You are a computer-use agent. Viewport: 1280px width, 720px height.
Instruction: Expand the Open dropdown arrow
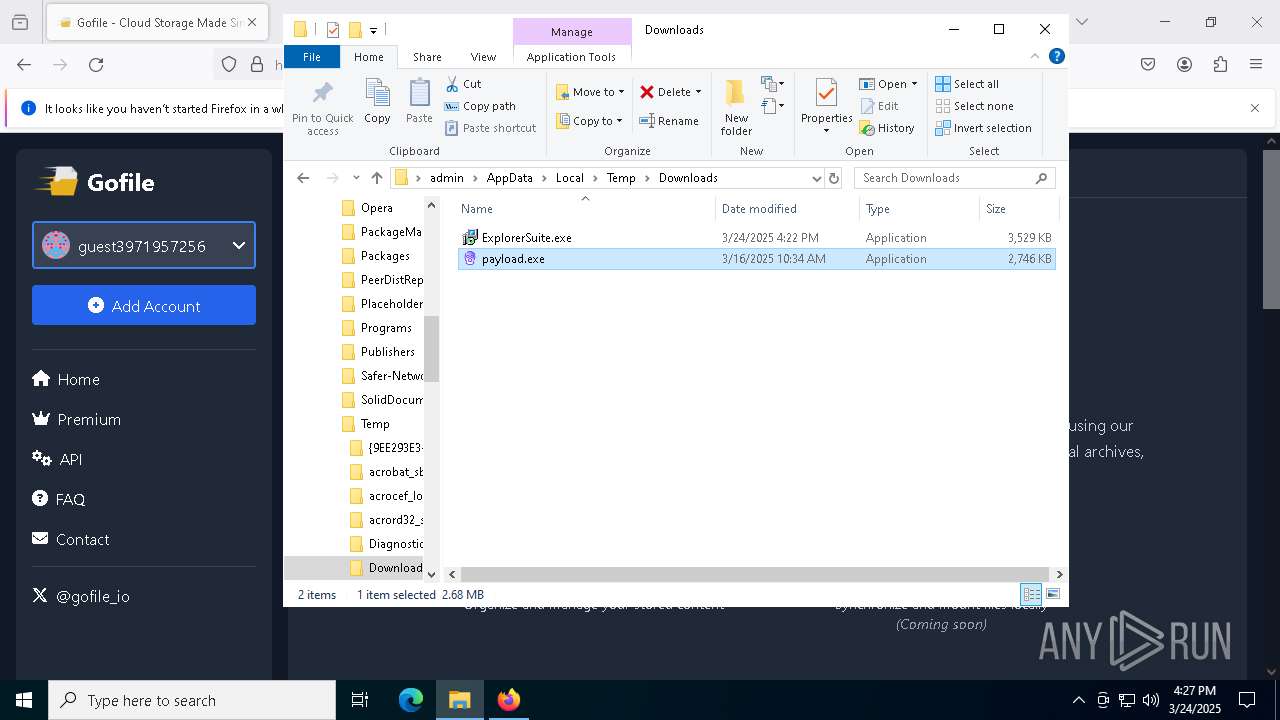[x=914, y=84]
